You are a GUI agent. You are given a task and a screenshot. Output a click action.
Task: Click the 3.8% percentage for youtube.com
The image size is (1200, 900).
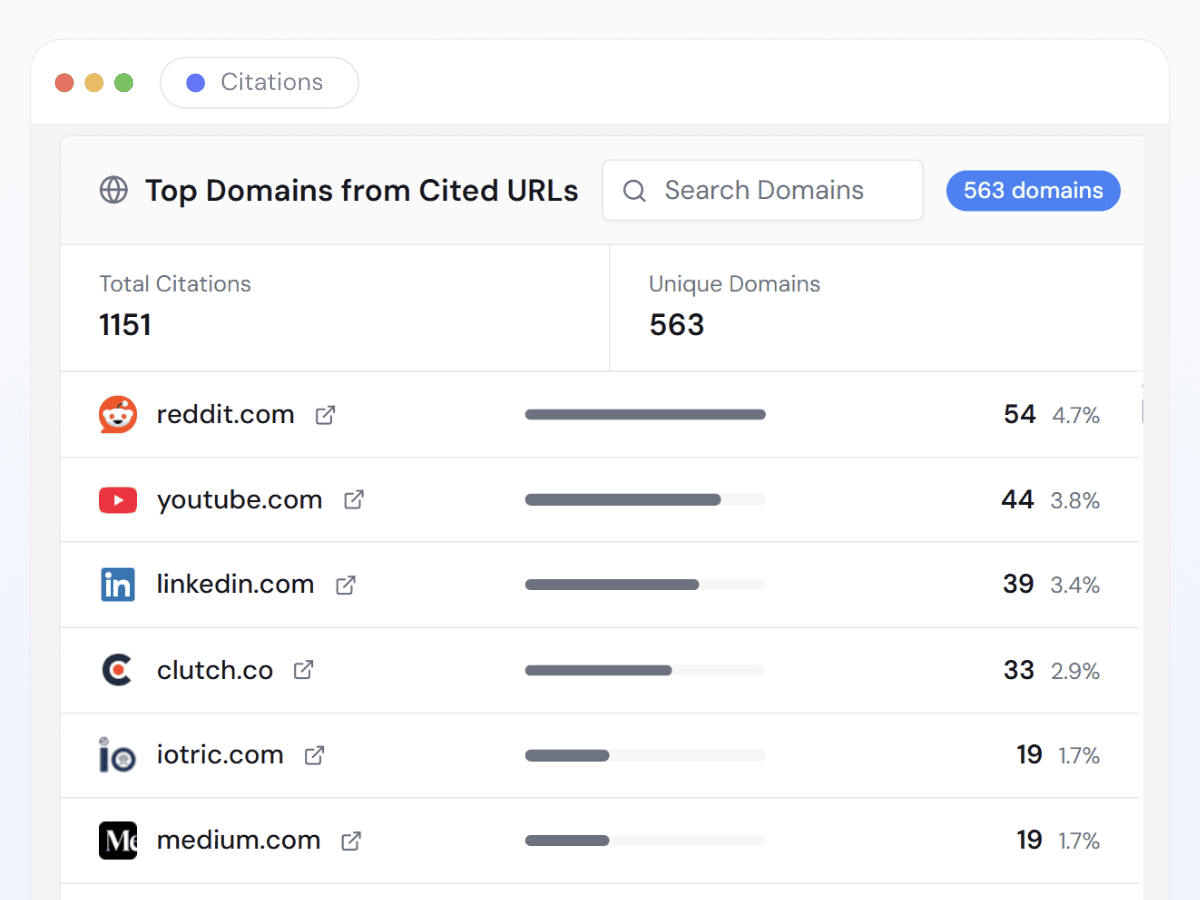[x=1075, y=501]
